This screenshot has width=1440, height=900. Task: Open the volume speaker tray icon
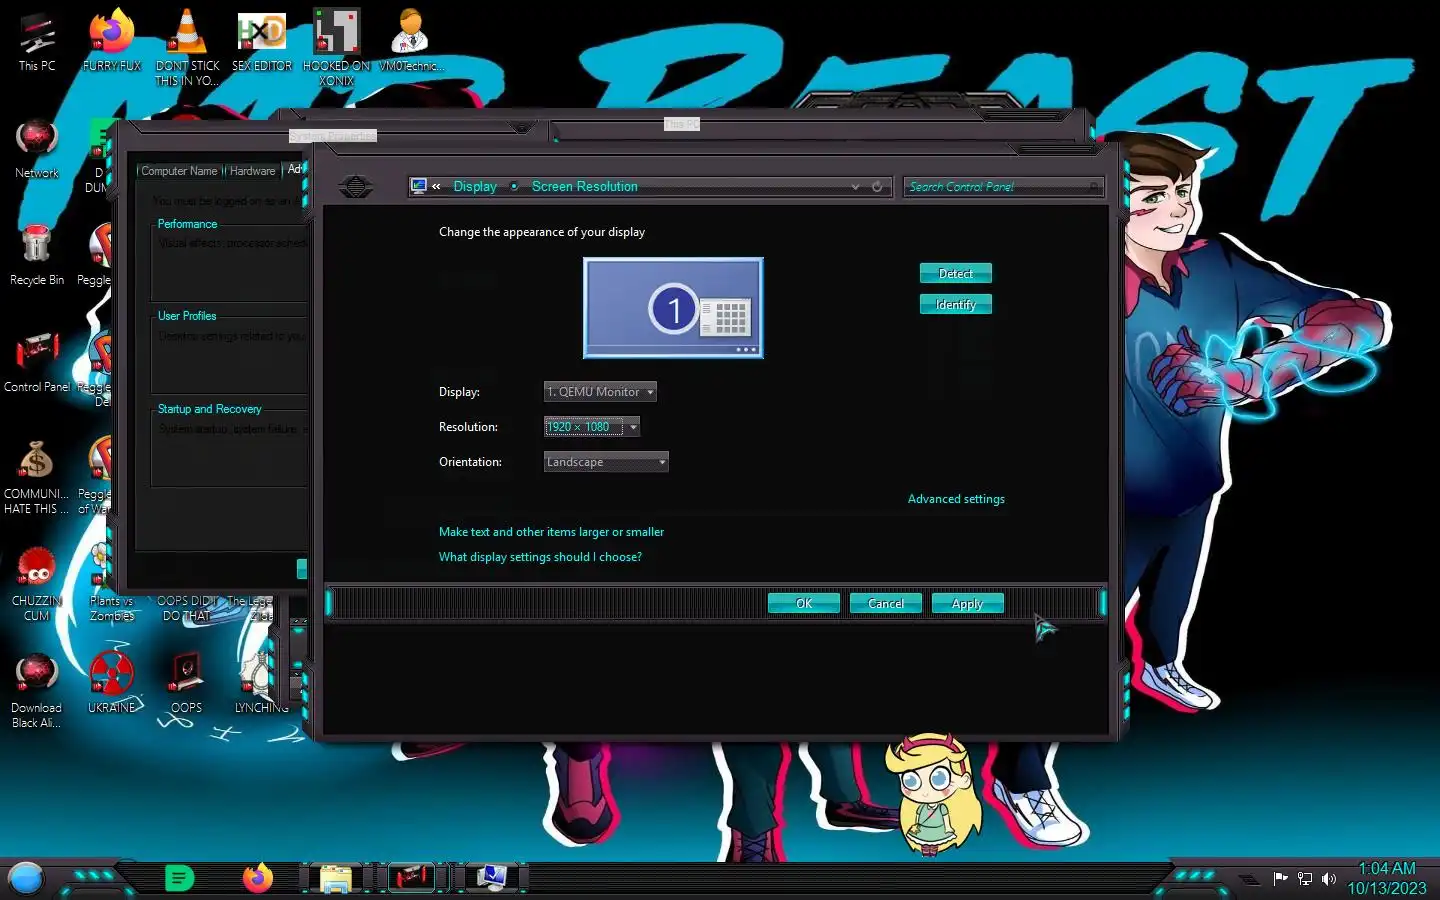coord(1329,879)
